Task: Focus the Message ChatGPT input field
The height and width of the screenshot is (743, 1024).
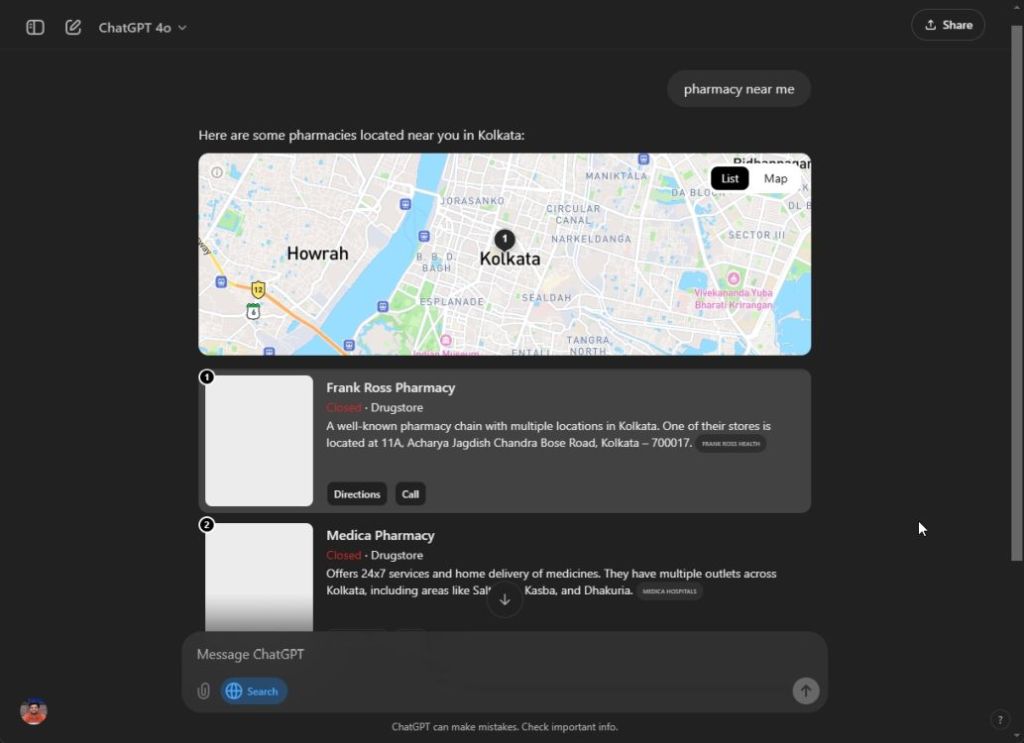Action: click(504, 654)
